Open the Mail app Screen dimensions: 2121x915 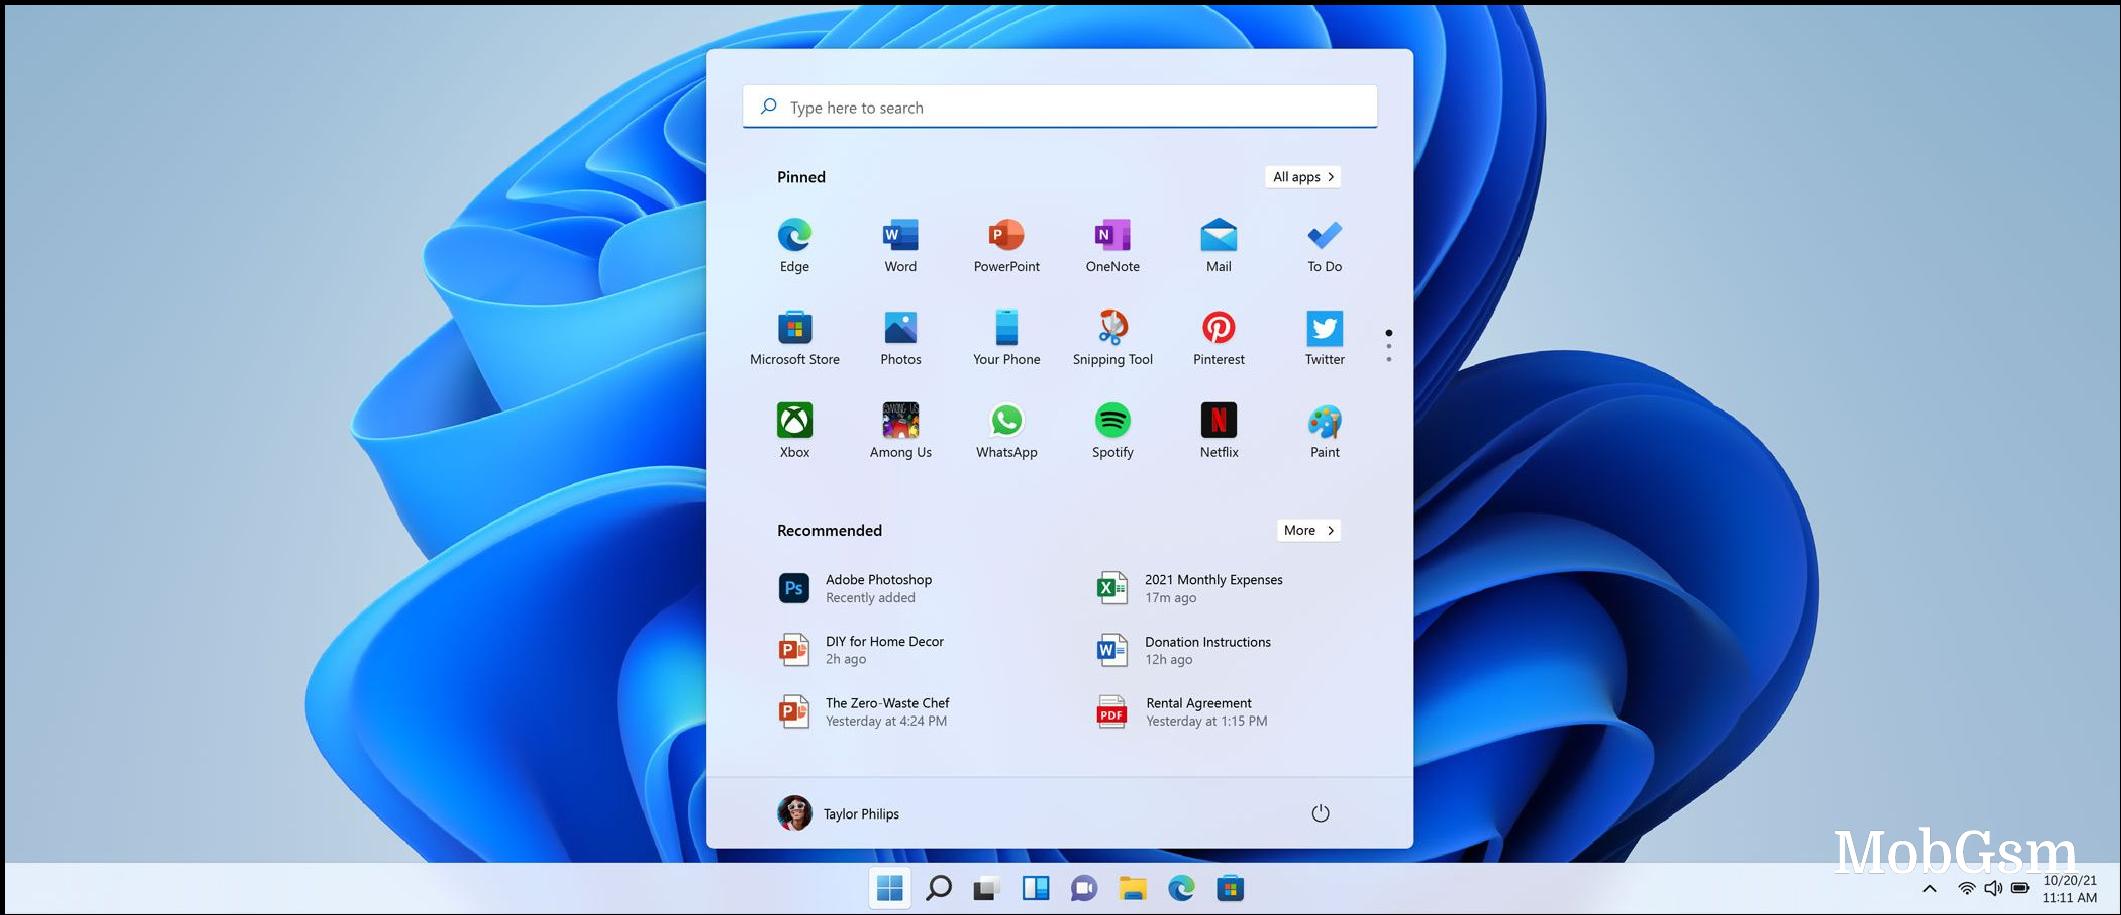pos(1218,245)
